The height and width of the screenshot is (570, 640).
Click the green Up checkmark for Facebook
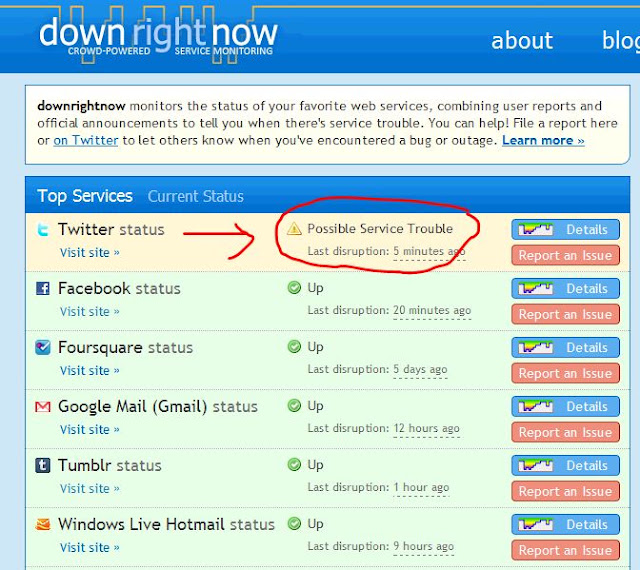coord(294,288)
